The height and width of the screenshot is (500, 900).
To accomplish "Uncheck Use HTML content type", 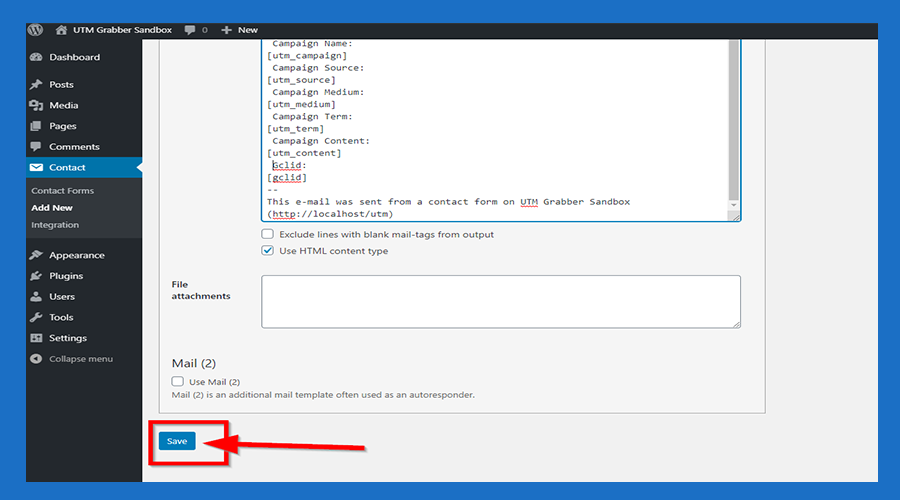I will click(267, 251).
